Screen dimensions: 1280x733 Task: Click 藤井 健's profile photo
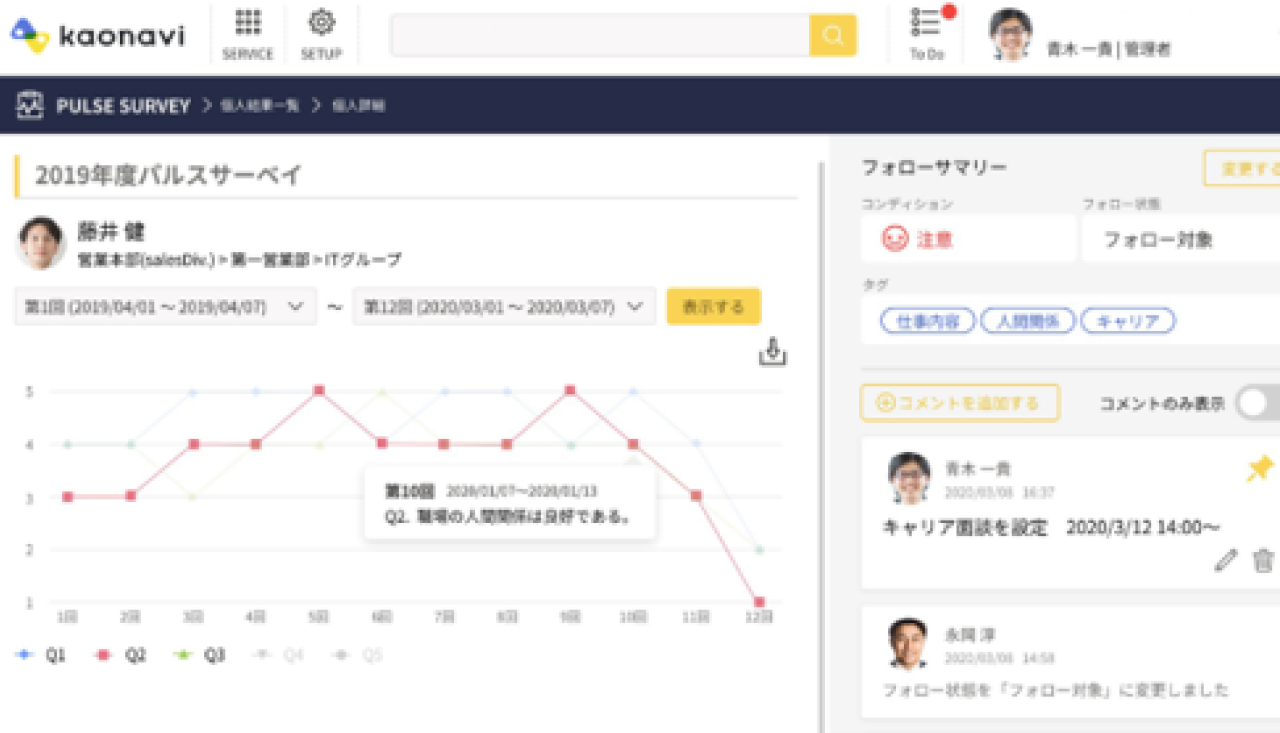[x=42, y=243]
